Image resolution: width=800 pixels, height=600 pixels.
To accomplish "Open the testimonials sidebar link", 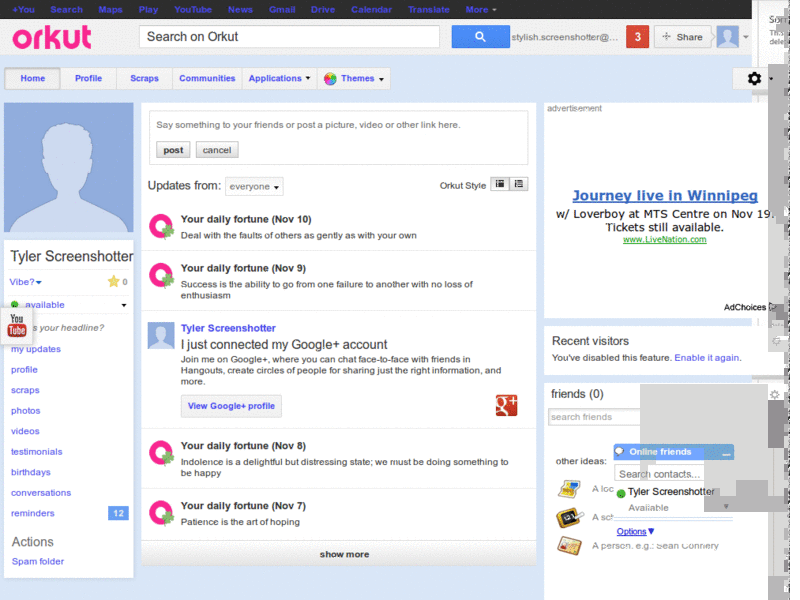I will coord(37,452).
